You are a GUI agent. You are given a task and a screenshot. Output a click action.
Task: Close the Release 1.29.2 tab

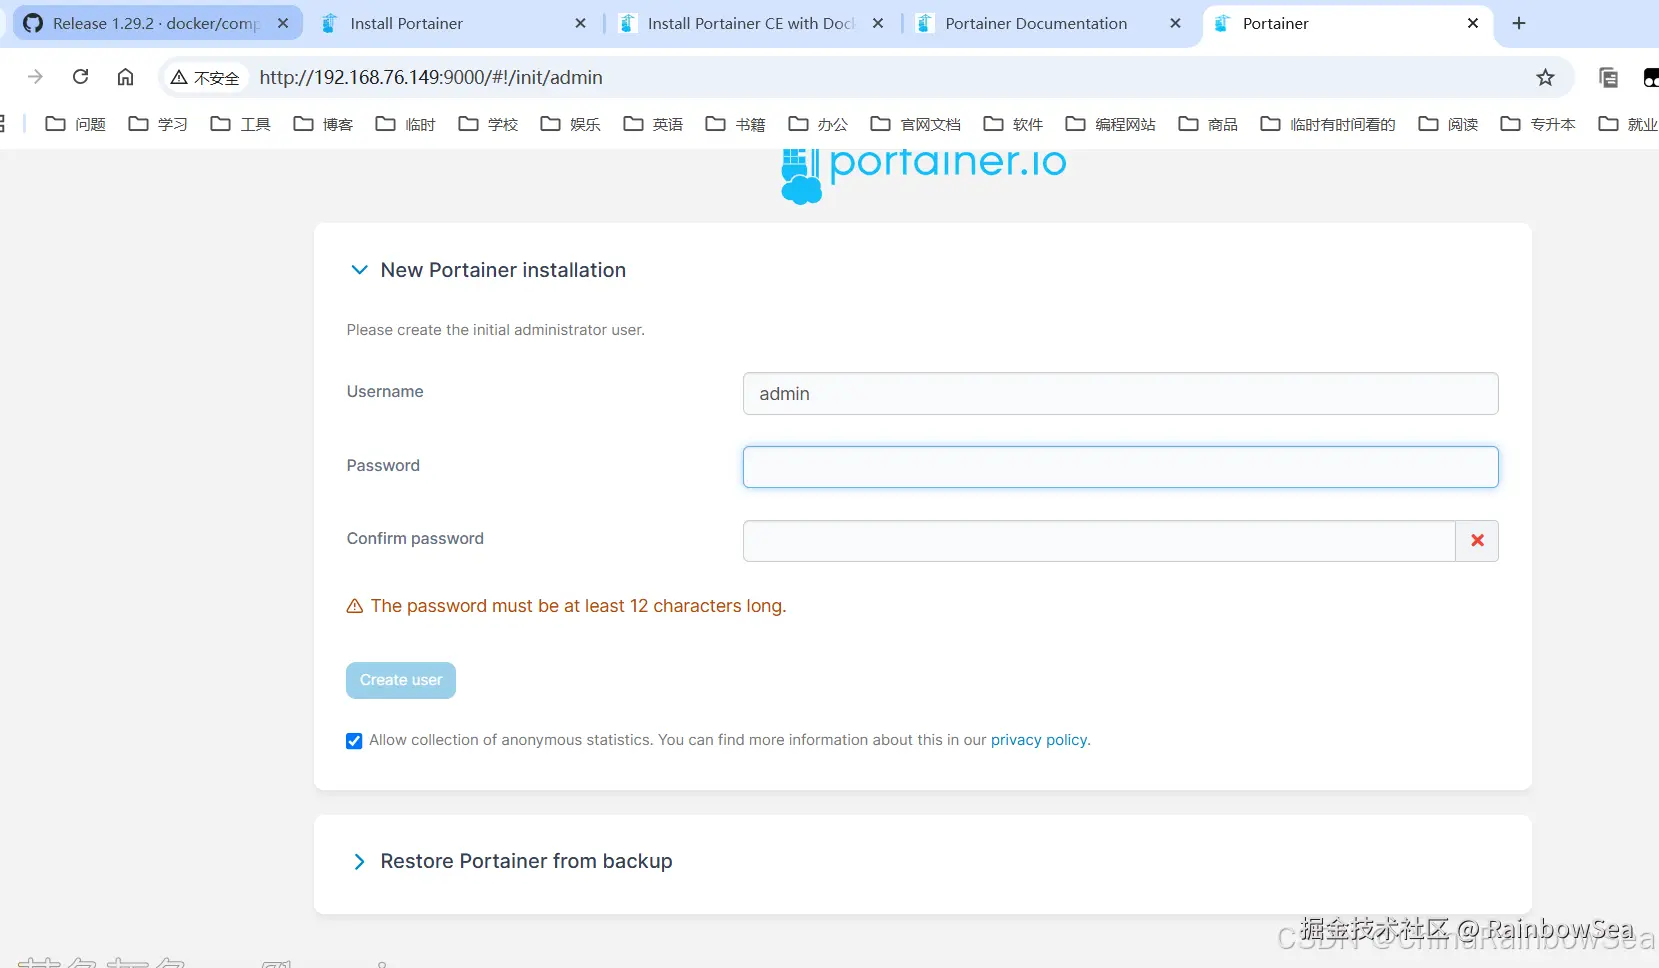(283, 23)
